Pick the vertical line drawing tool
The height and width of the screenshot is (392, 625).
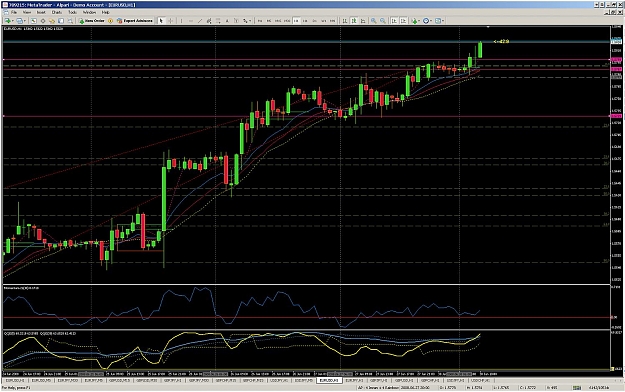tap(182, 21)
